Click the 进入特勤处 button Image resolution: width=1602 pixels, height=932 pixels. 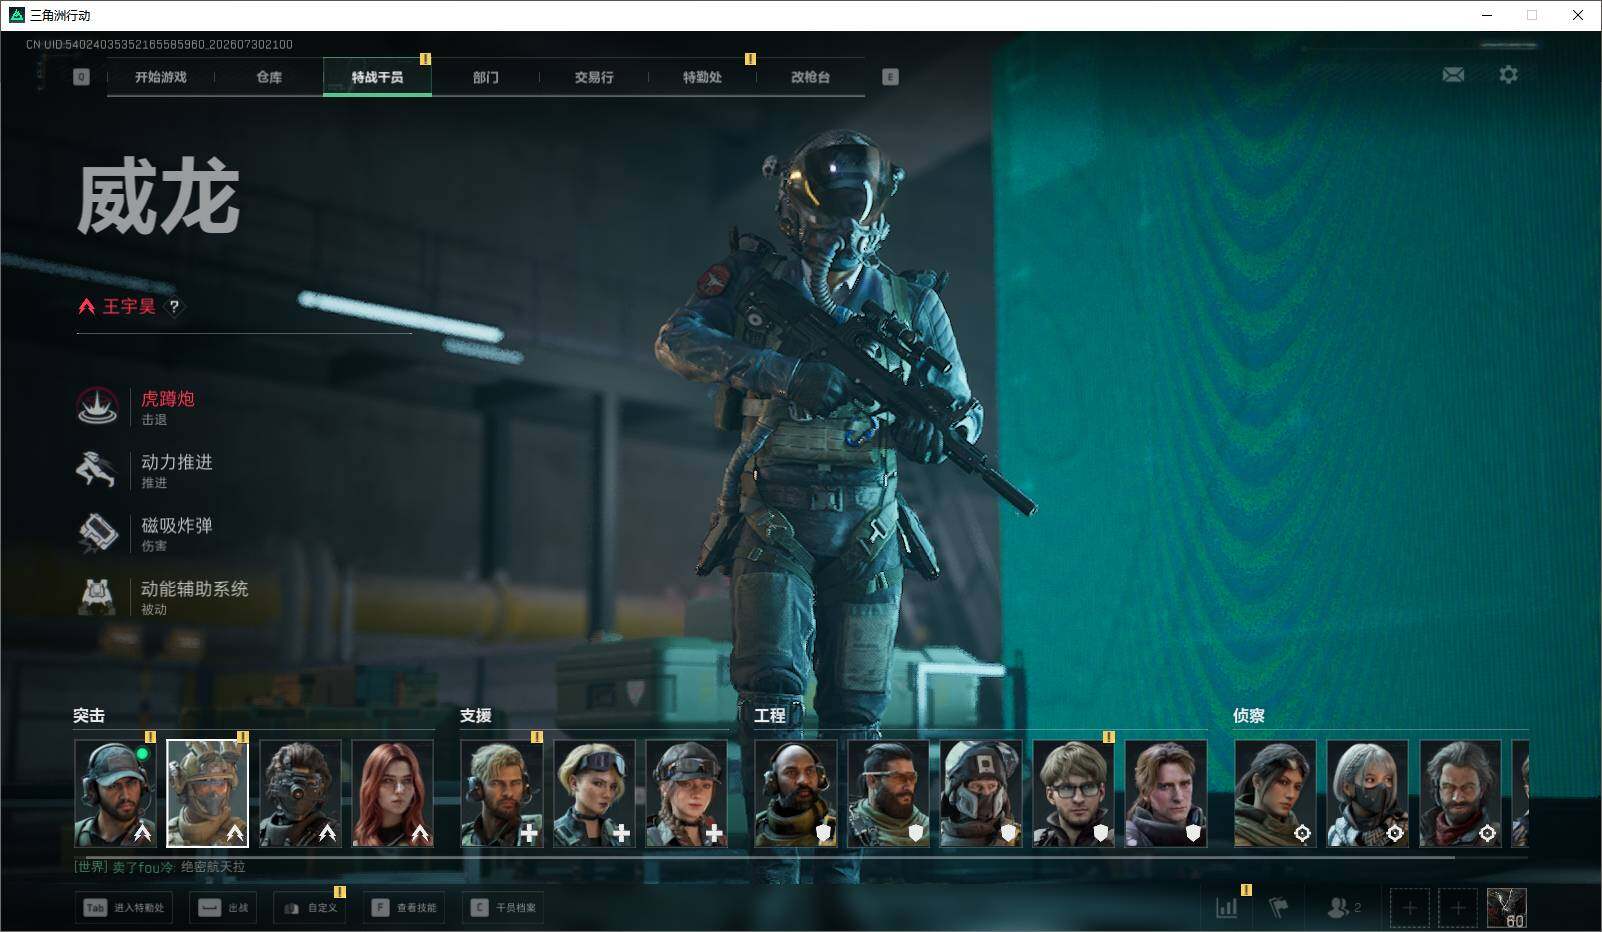coord(125,908)
